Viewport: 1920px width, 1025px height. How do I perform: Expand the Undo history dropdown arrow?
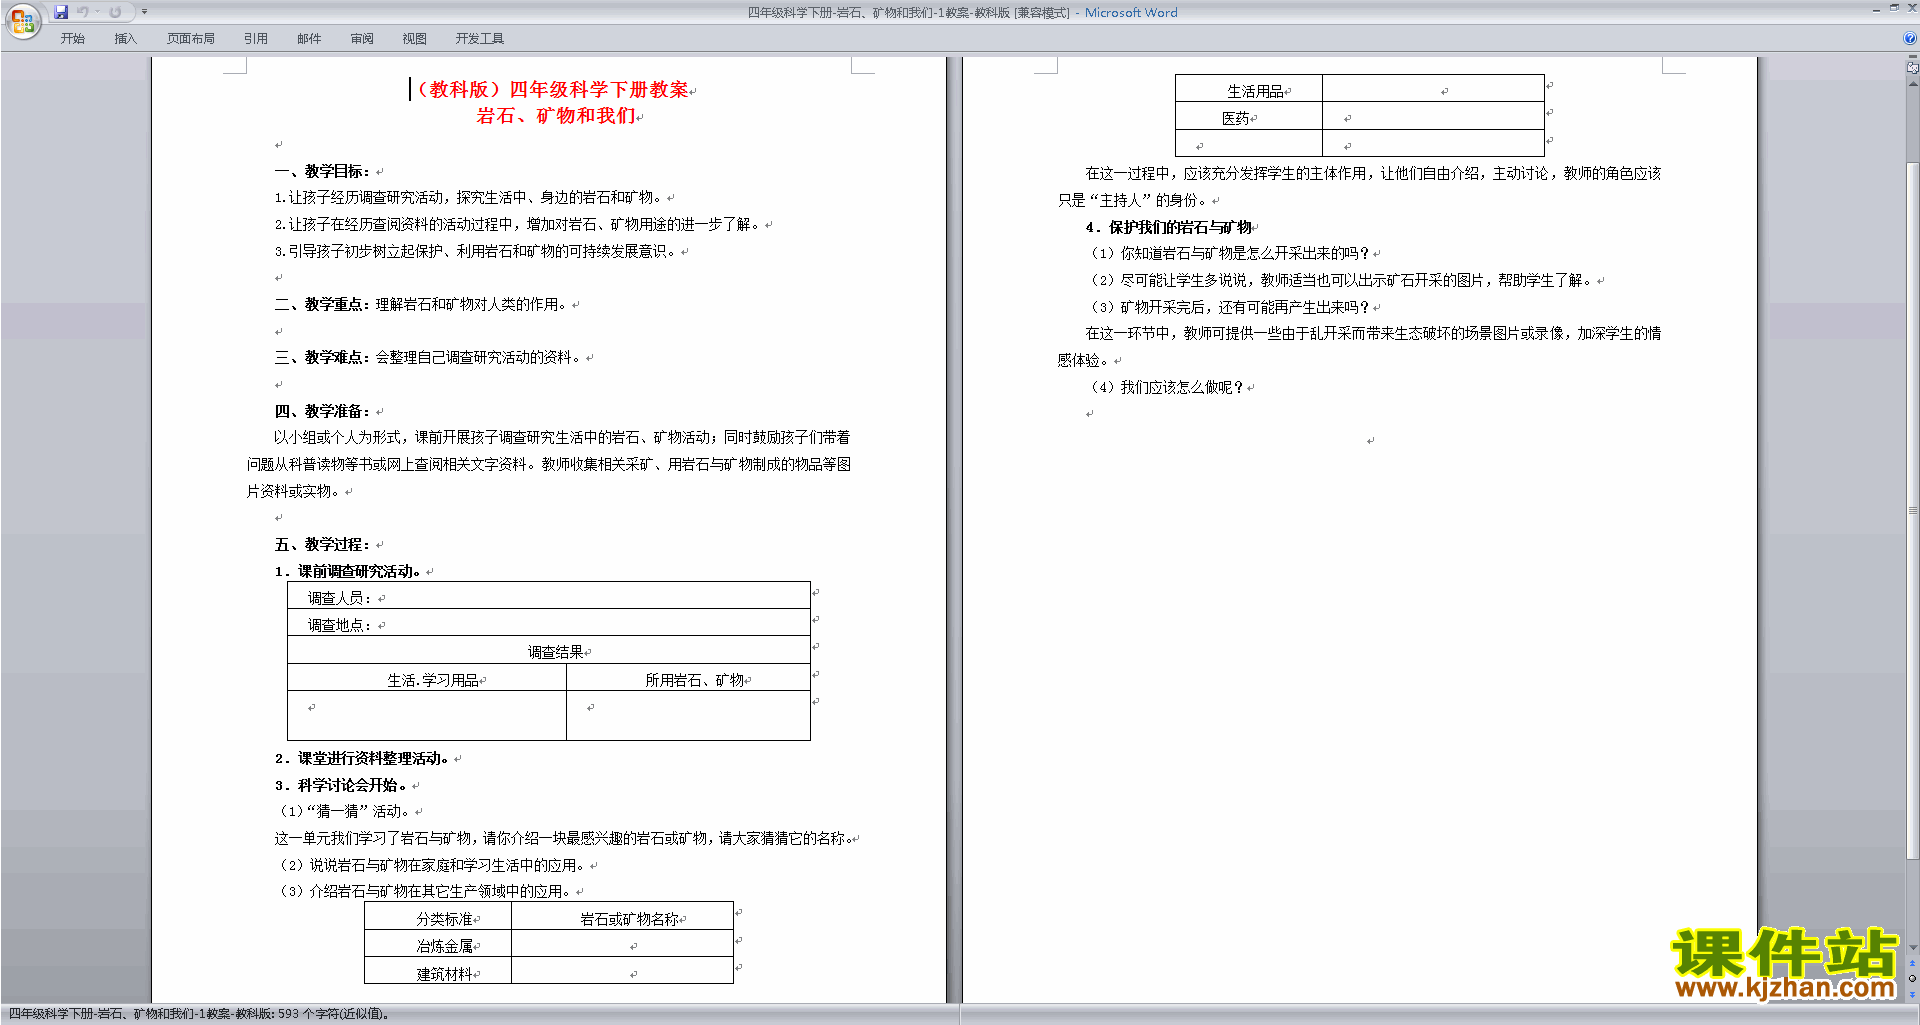pos(97,12)
